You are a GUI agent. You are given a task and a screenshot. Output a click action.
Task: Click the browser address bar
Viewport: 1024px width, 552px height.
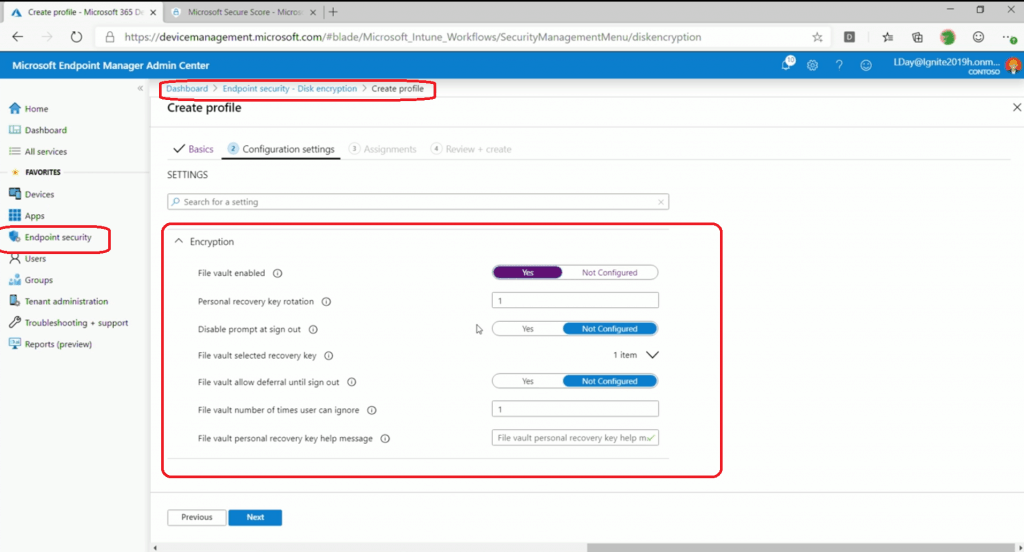coord(464,37)
